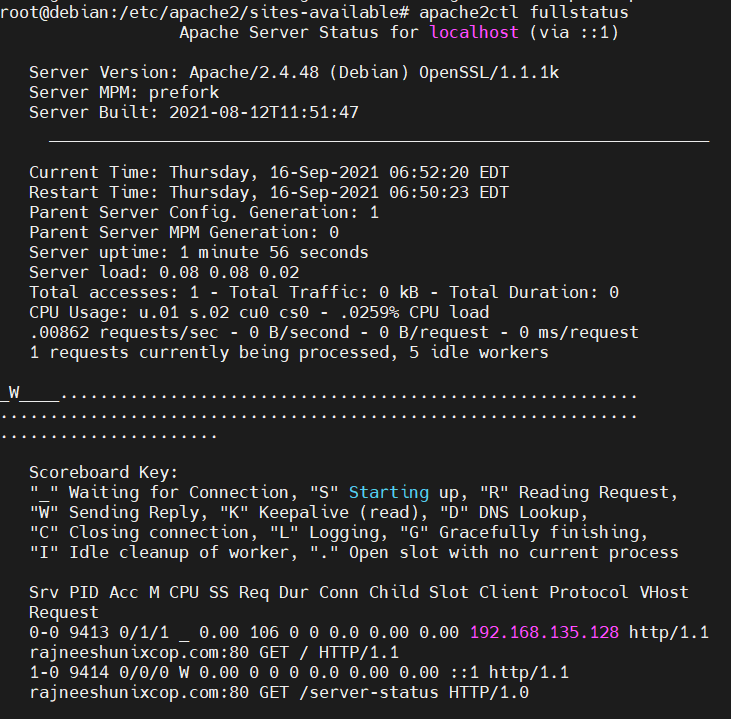731x719 pixels.
Task: Click the Server Version line
Action: point(294,73)
